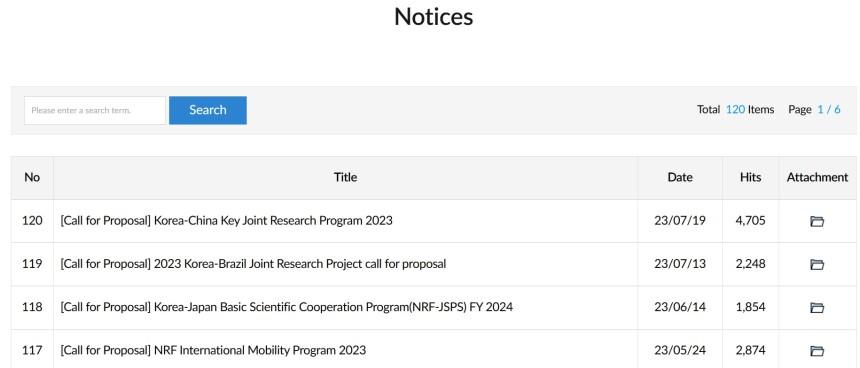Click the Date column header
The image size is (860, 368).
(x=680, y=177)
